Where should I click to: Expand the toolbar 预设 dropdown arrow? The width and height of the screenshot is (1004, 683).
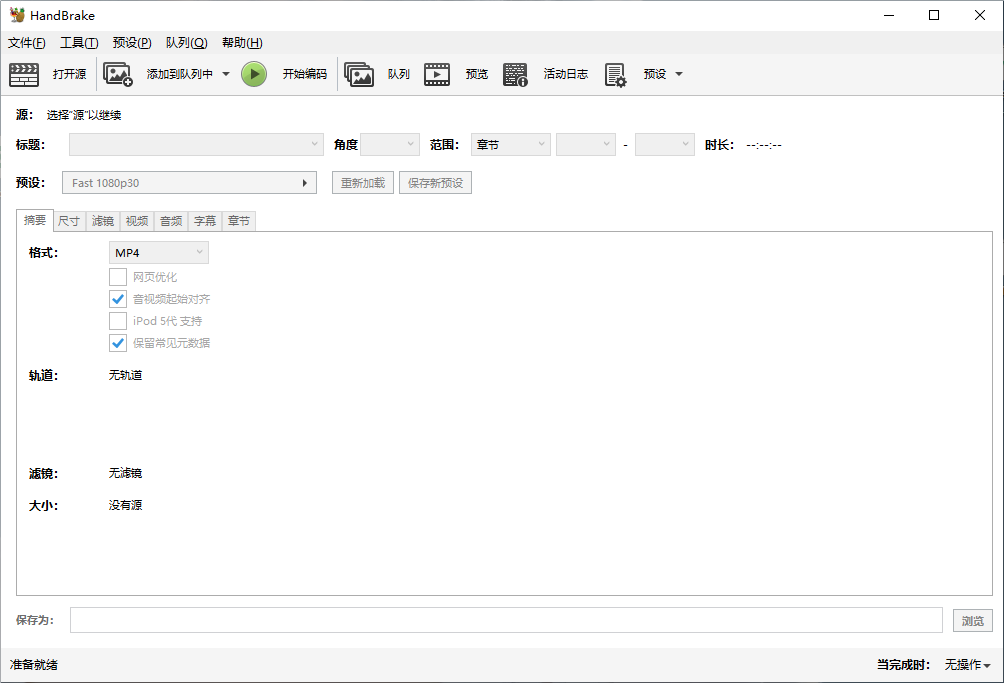tap(679, 74)
